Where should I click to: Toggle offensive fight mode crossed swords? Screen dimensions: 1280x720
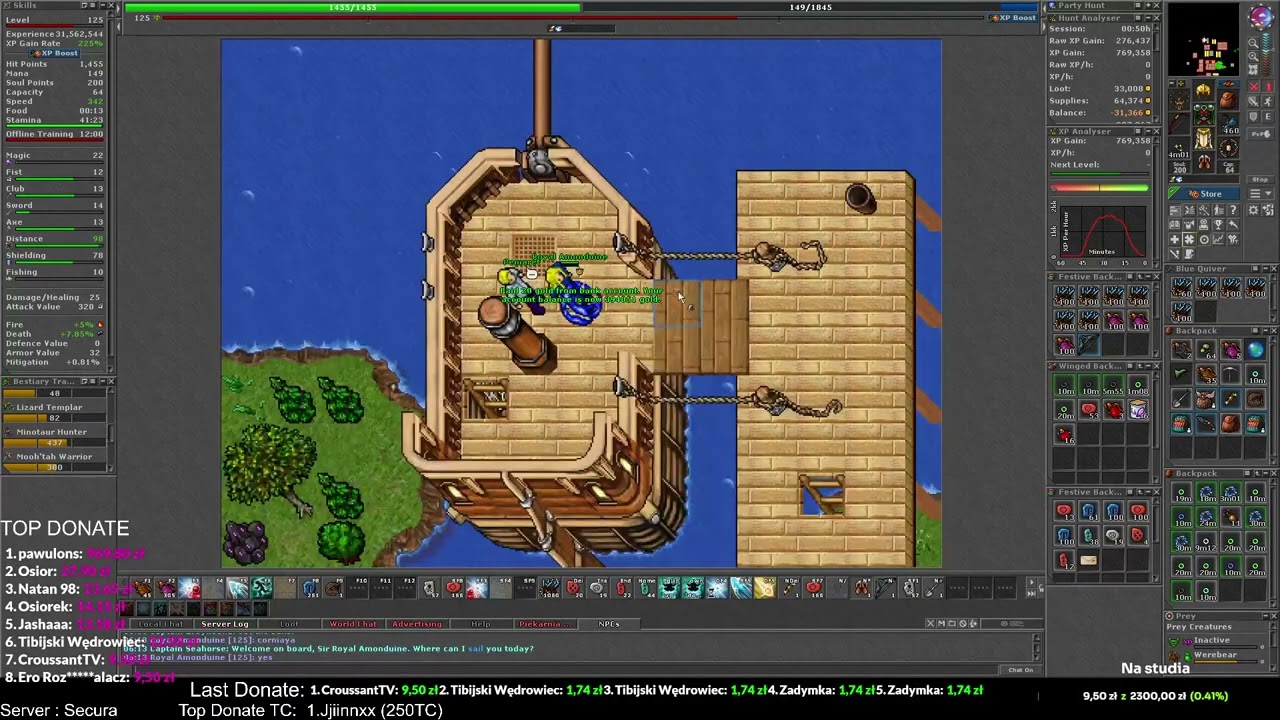1253,86
